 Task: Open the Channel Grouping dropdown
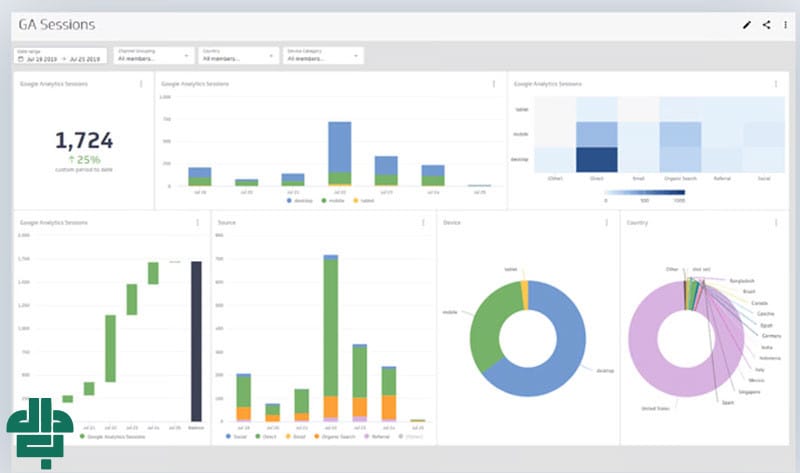[x=153, y=55]
